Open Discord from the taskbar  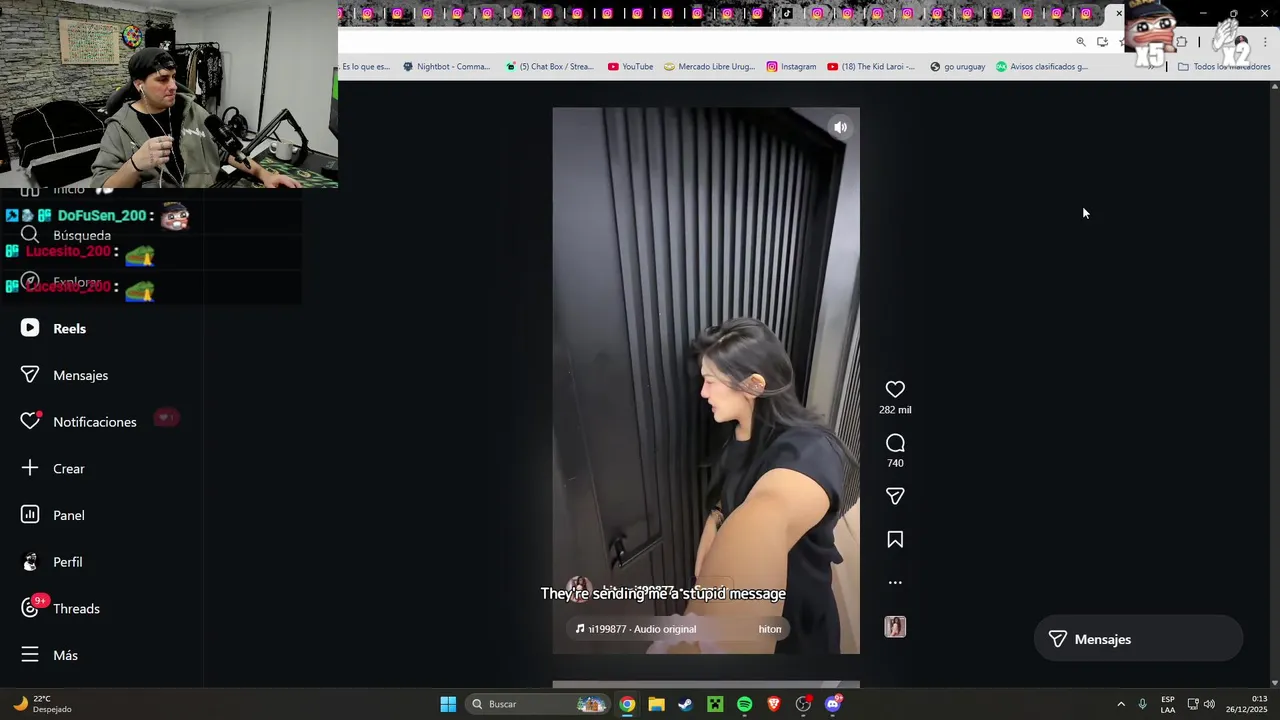(833, 704)
